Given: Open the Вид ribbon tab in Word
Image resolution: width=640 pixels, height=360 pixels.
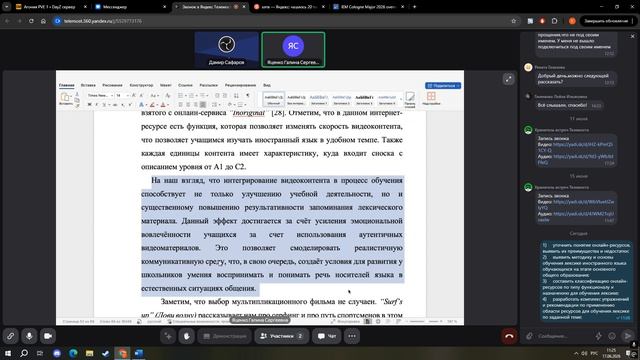Looking at the screenshot, I should point(267,85).
